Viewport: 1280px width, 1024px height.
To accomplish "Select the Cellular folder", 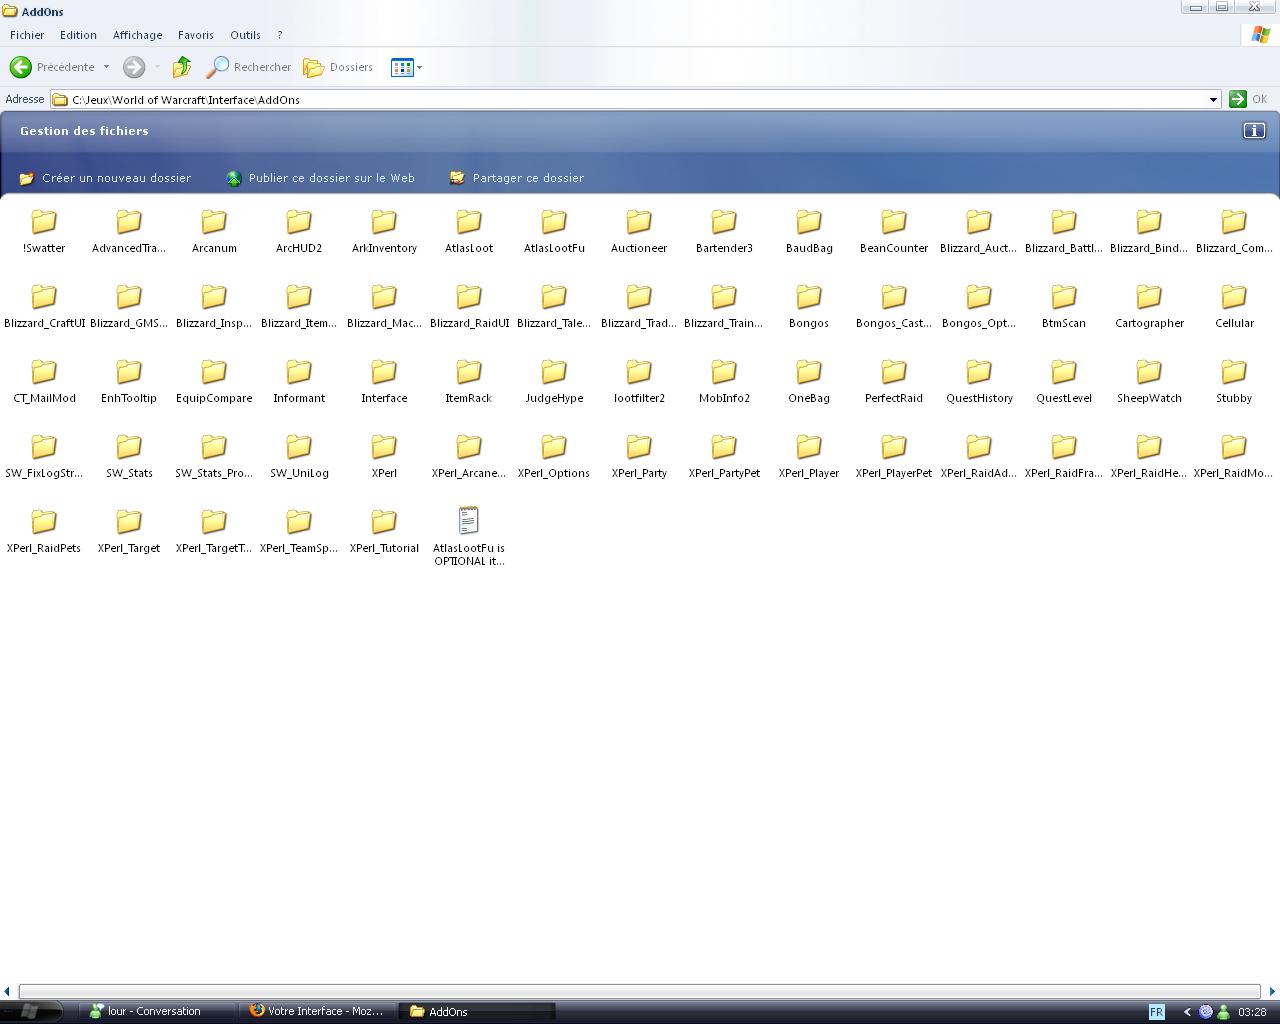I will point(1234,306).
